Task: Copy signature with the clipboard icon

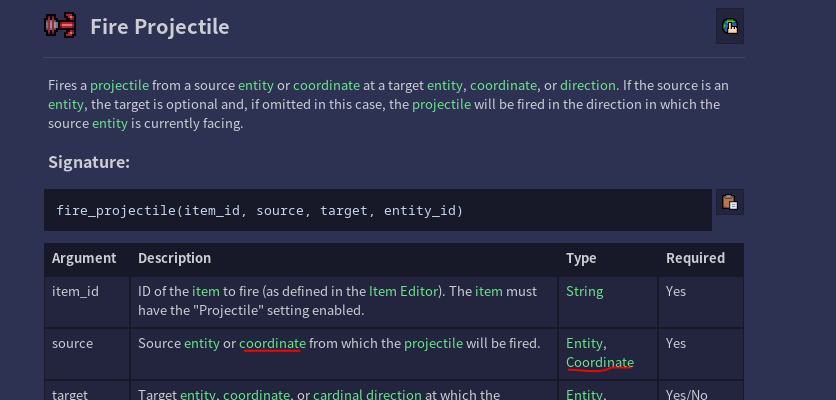Action: point(729,202)
